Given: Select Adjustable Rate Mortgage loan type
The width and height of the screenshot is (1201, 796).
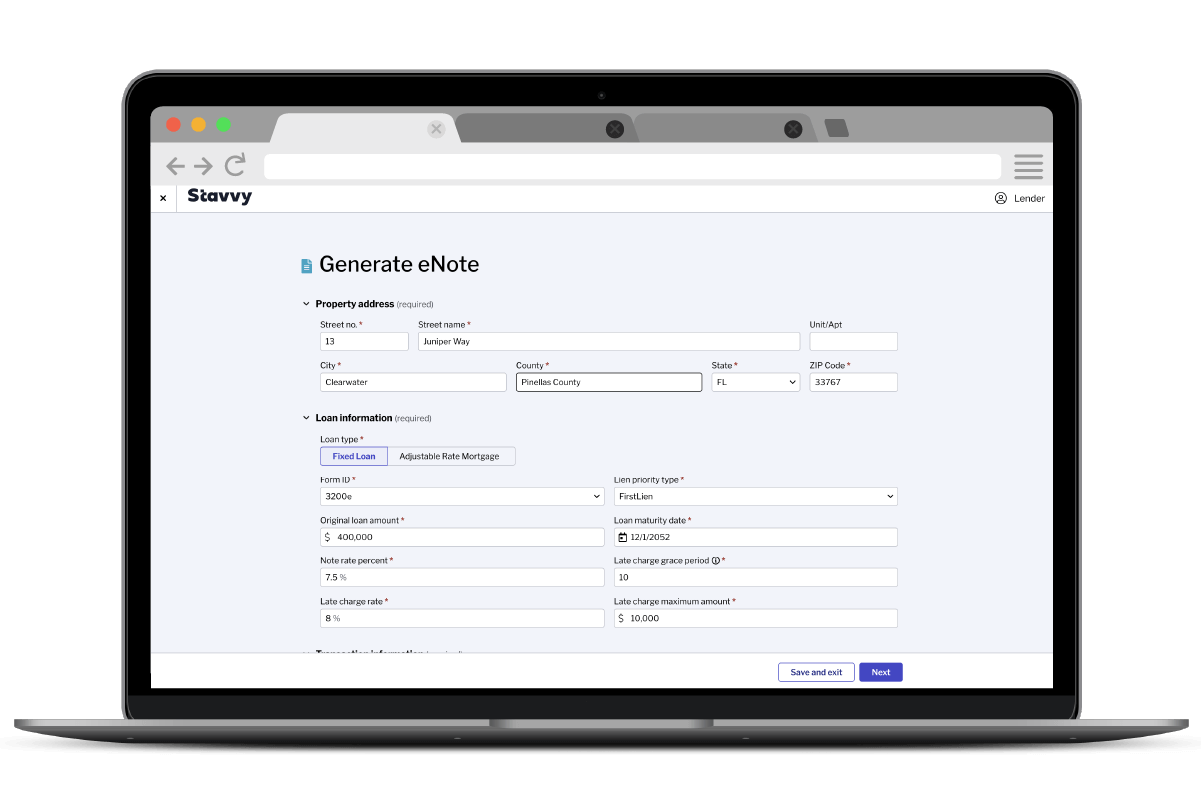Looking at the screenshot, I should pos(451,456).
